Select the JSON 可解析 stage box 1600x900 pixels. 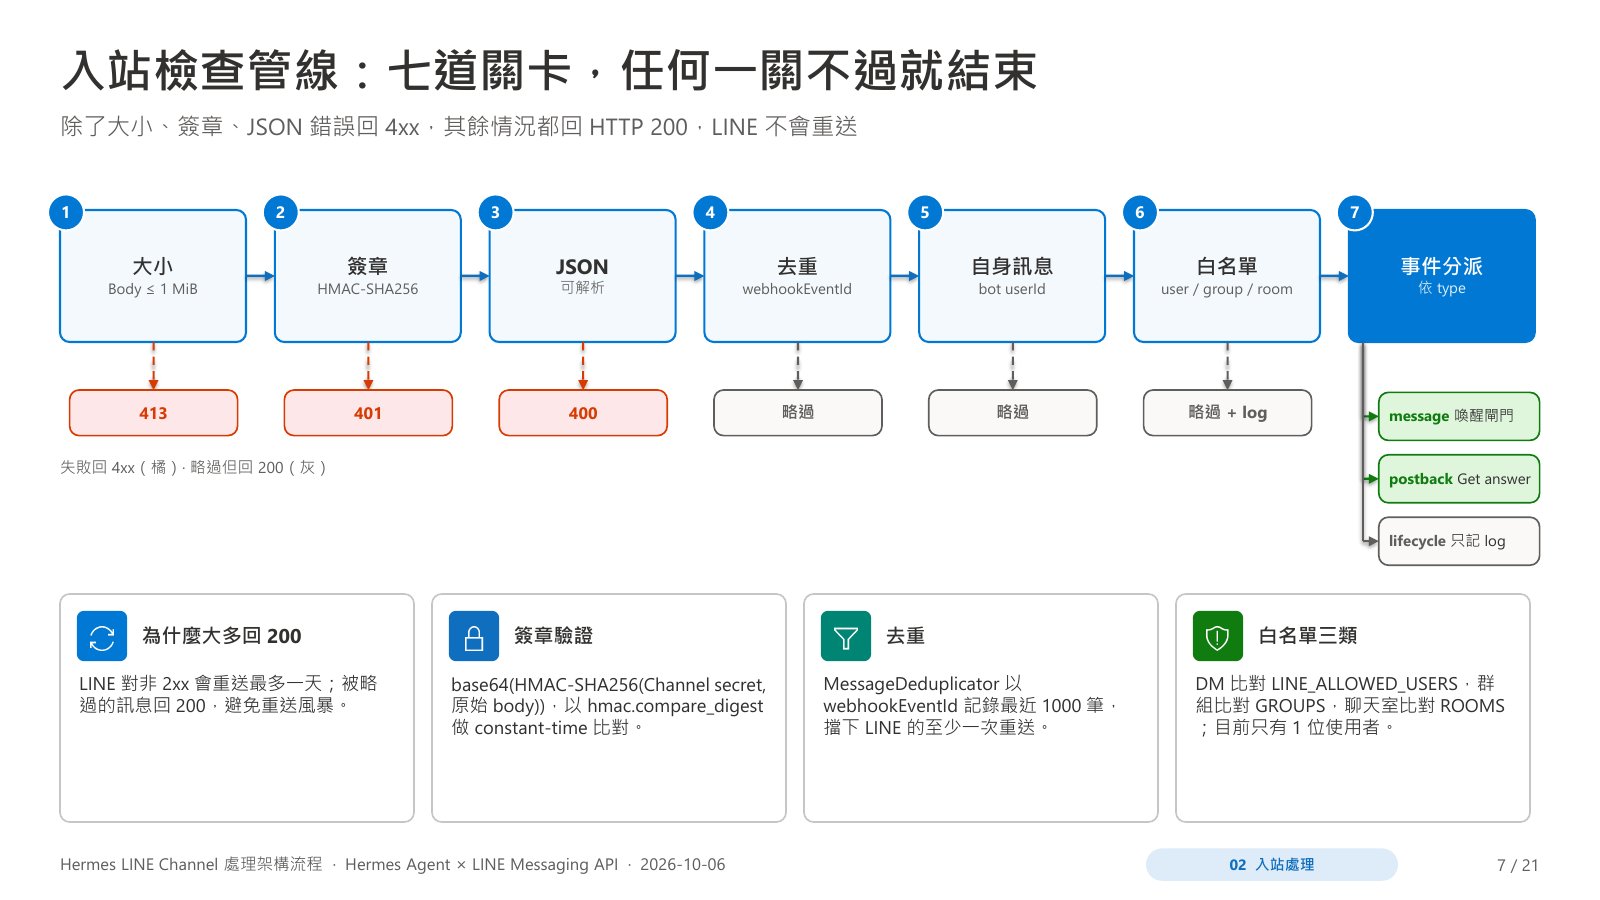click(x=583, y=276)
